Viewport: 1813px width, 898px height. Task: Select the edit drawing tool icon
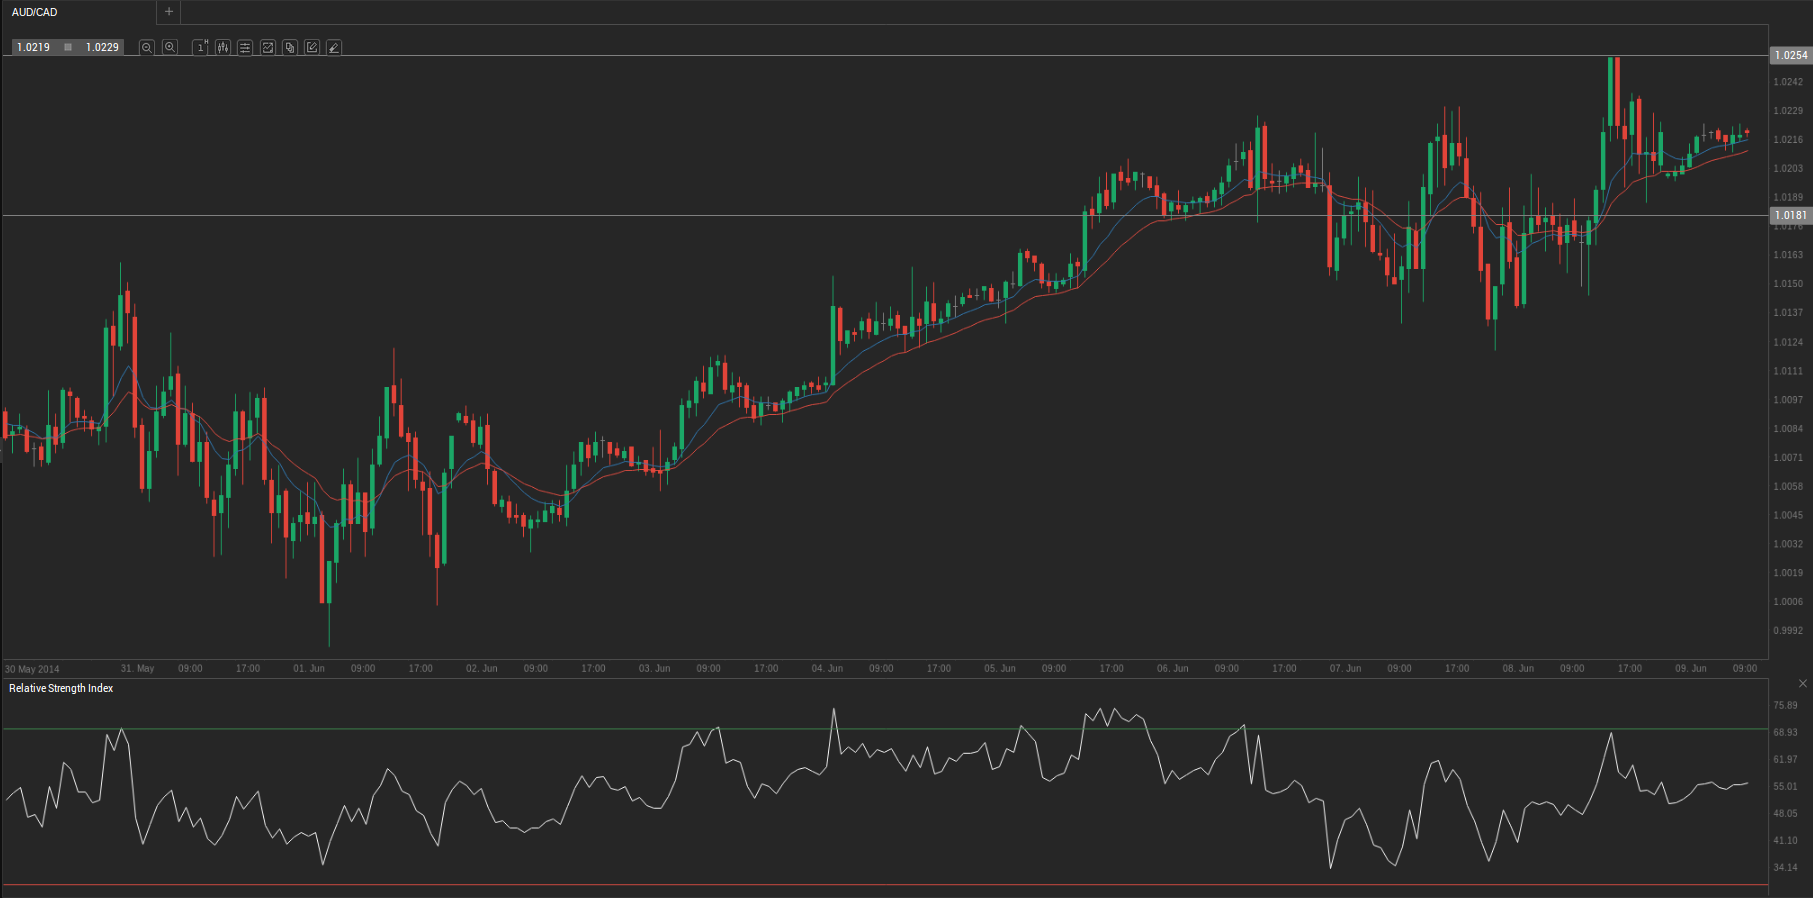tap(312, 48)
